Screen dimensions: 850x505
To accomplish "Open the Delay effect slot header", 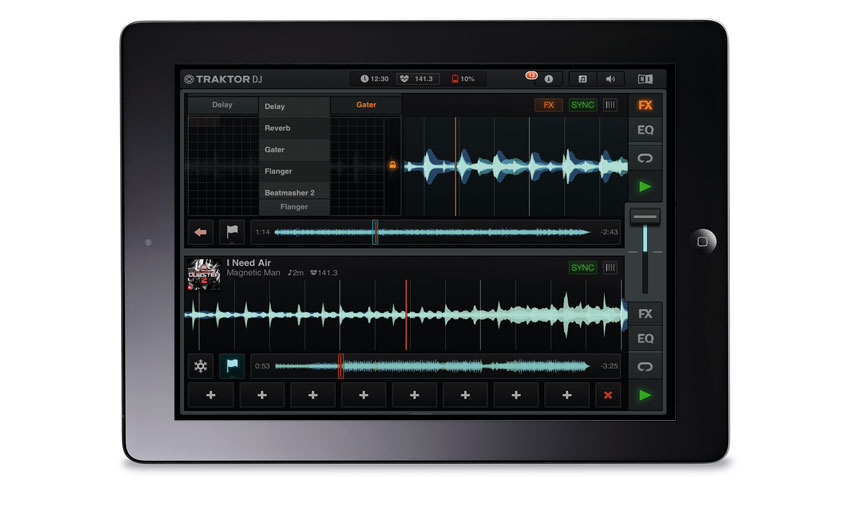I will click(x=222, y=105).
